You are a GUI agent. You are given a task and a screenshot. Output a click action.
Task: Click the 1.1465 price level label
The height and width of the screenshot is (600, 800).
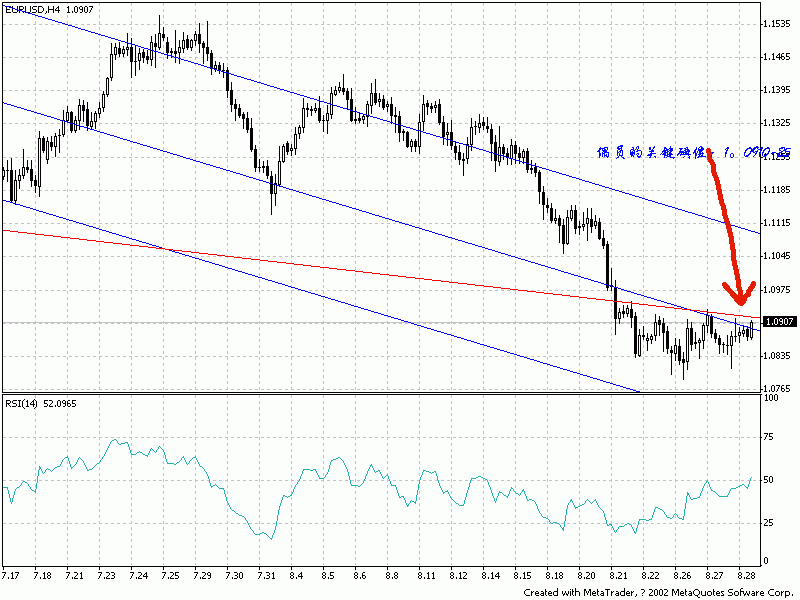click(x=777, y=57)
